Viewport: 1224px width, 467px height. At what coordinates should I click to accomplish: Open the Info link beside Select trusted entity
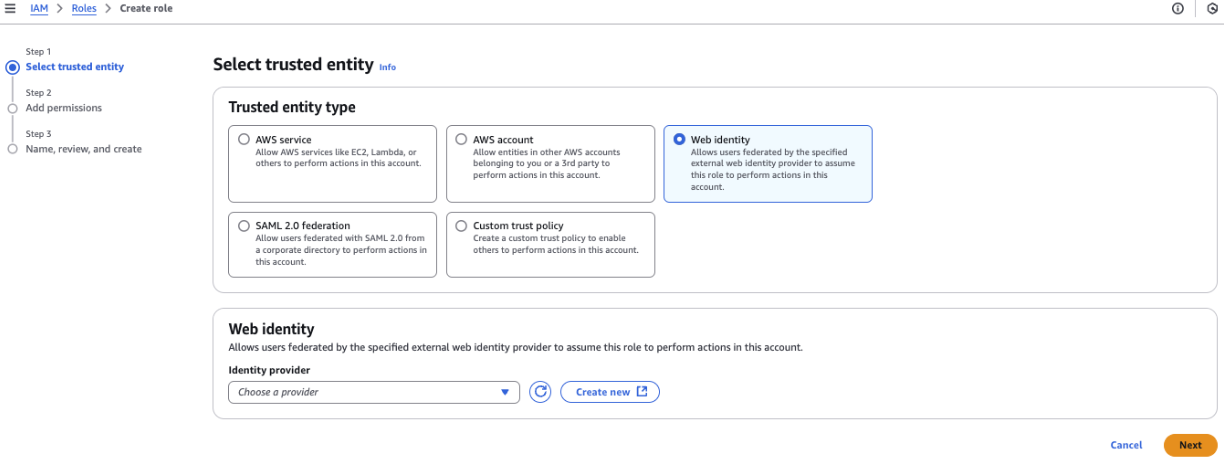click(x=387, y=67)
